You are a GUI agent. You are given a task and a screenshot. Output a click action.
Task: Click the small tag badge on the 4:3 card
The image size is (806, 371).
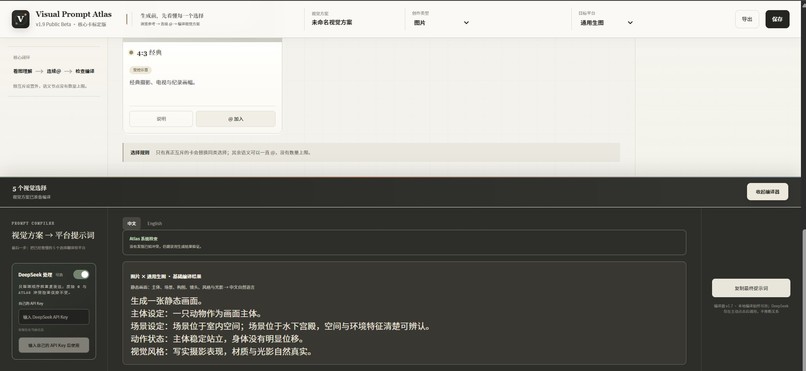tap(140, 69)
